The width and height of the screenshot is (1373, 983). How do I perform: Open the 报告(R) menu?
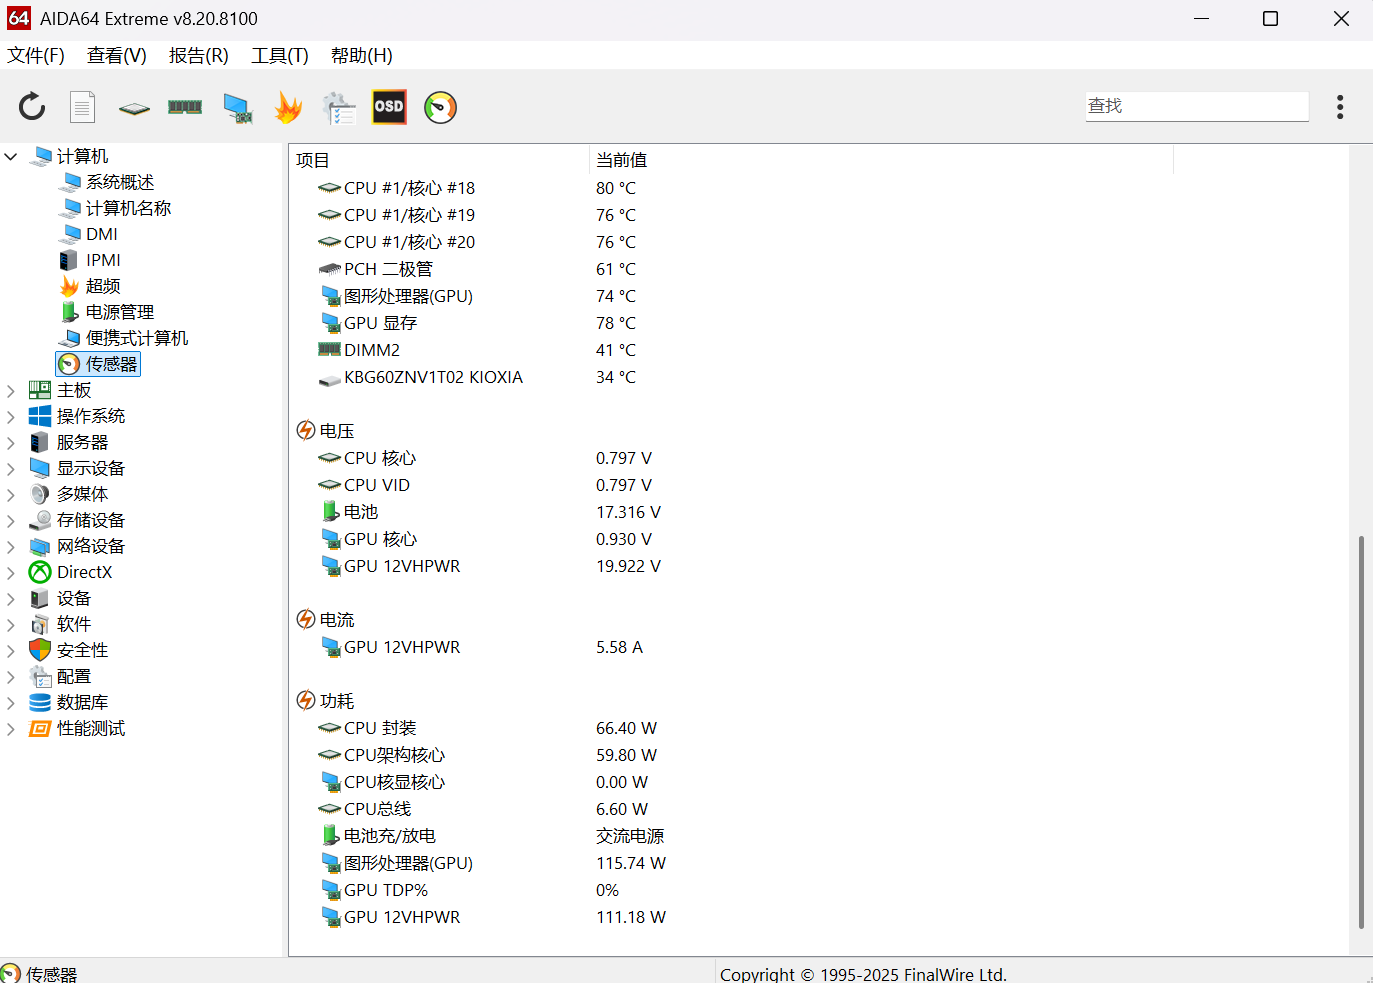(198, 56)
